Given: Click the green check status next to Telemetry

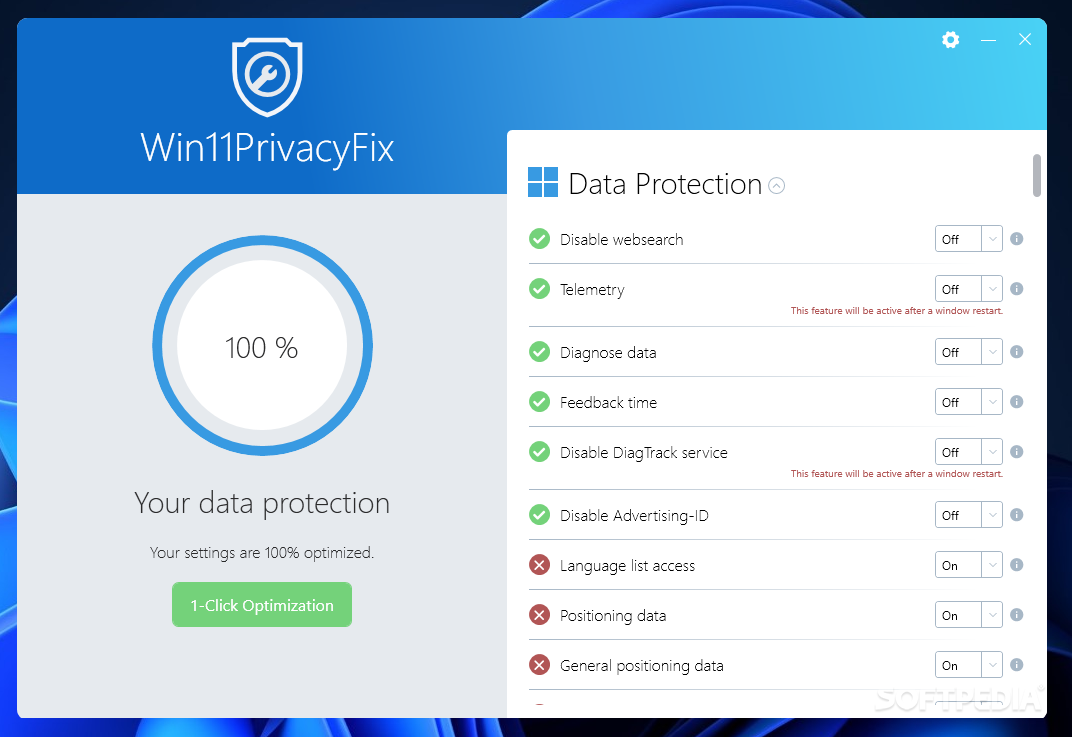Looking at the screenshot, I should [539, 289].
